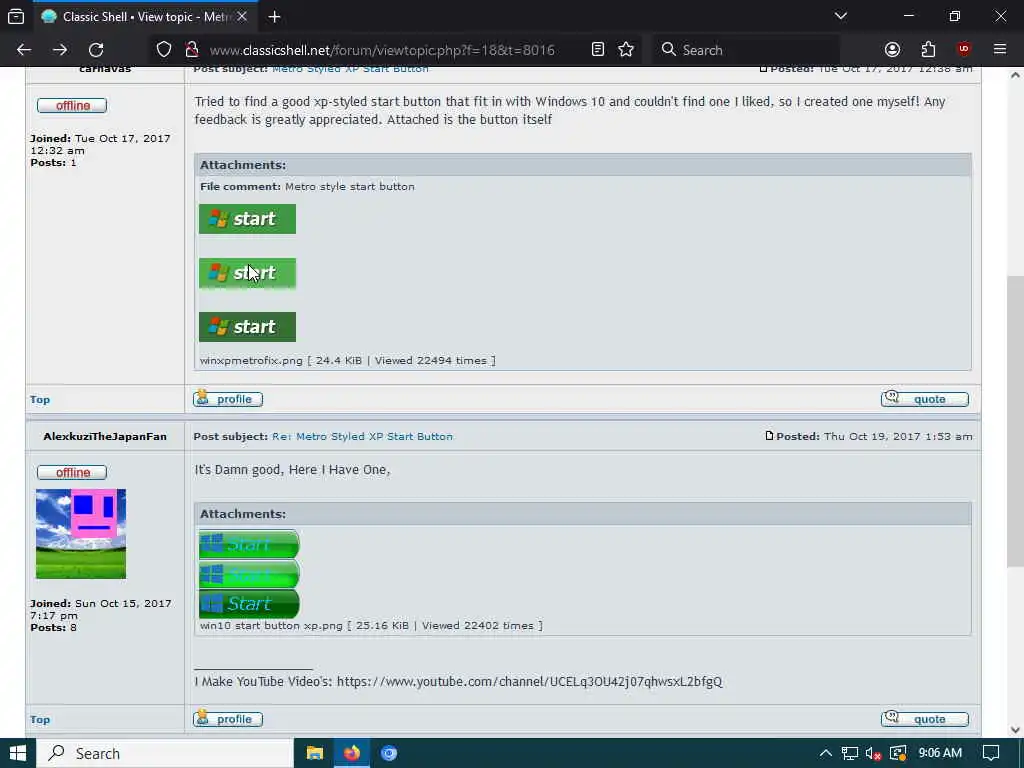Click the normal state green start button image
1024x768 pixels.
[x=248, y=219]
